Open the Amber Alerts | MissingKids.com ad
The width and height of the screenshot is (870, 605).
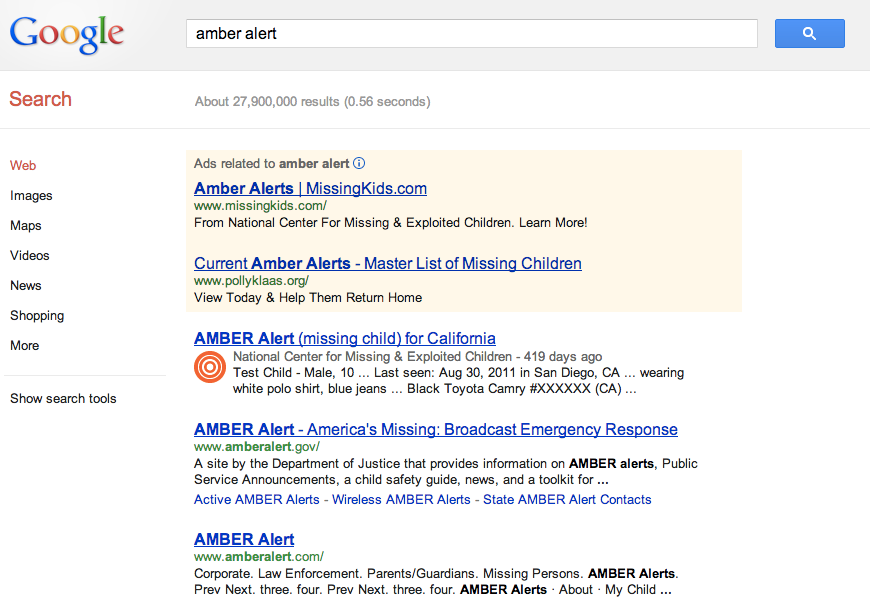[x=310, y=189]
